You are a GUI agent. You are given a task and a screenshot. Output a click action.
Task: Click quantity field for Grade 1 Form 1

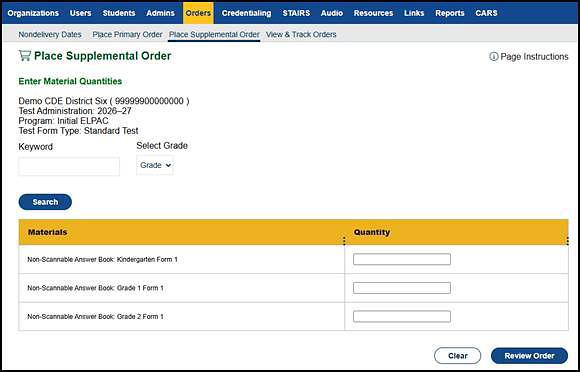pos(402,288)
